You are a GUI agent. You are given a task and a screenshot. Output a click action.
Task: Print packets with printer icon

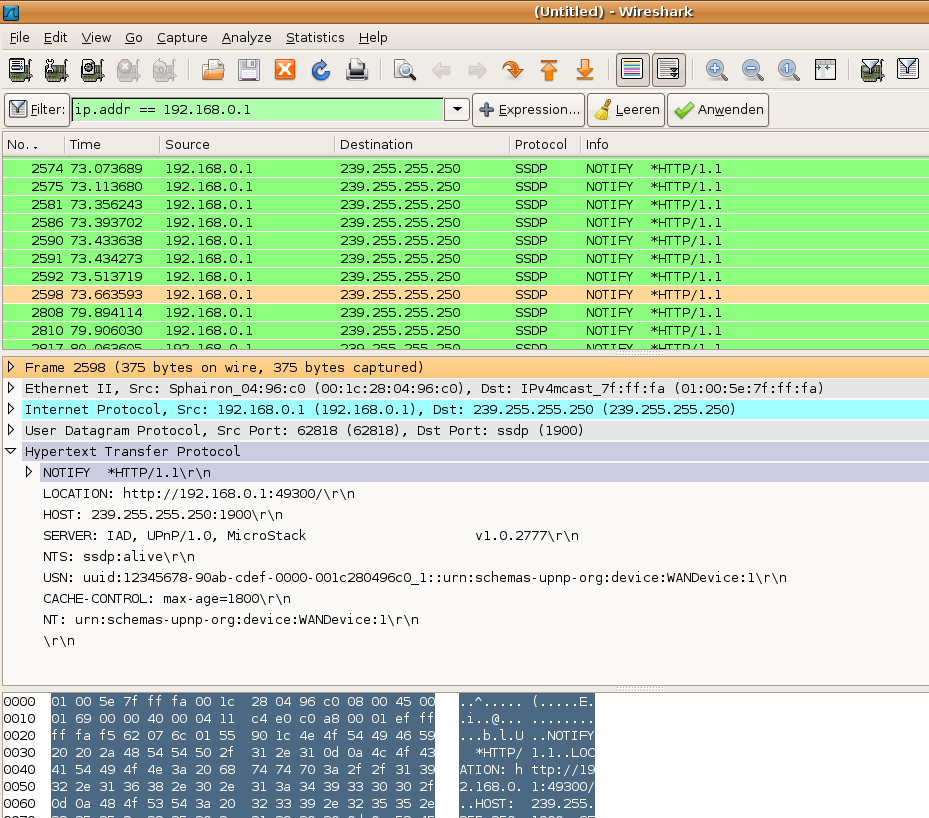(357, 70)
